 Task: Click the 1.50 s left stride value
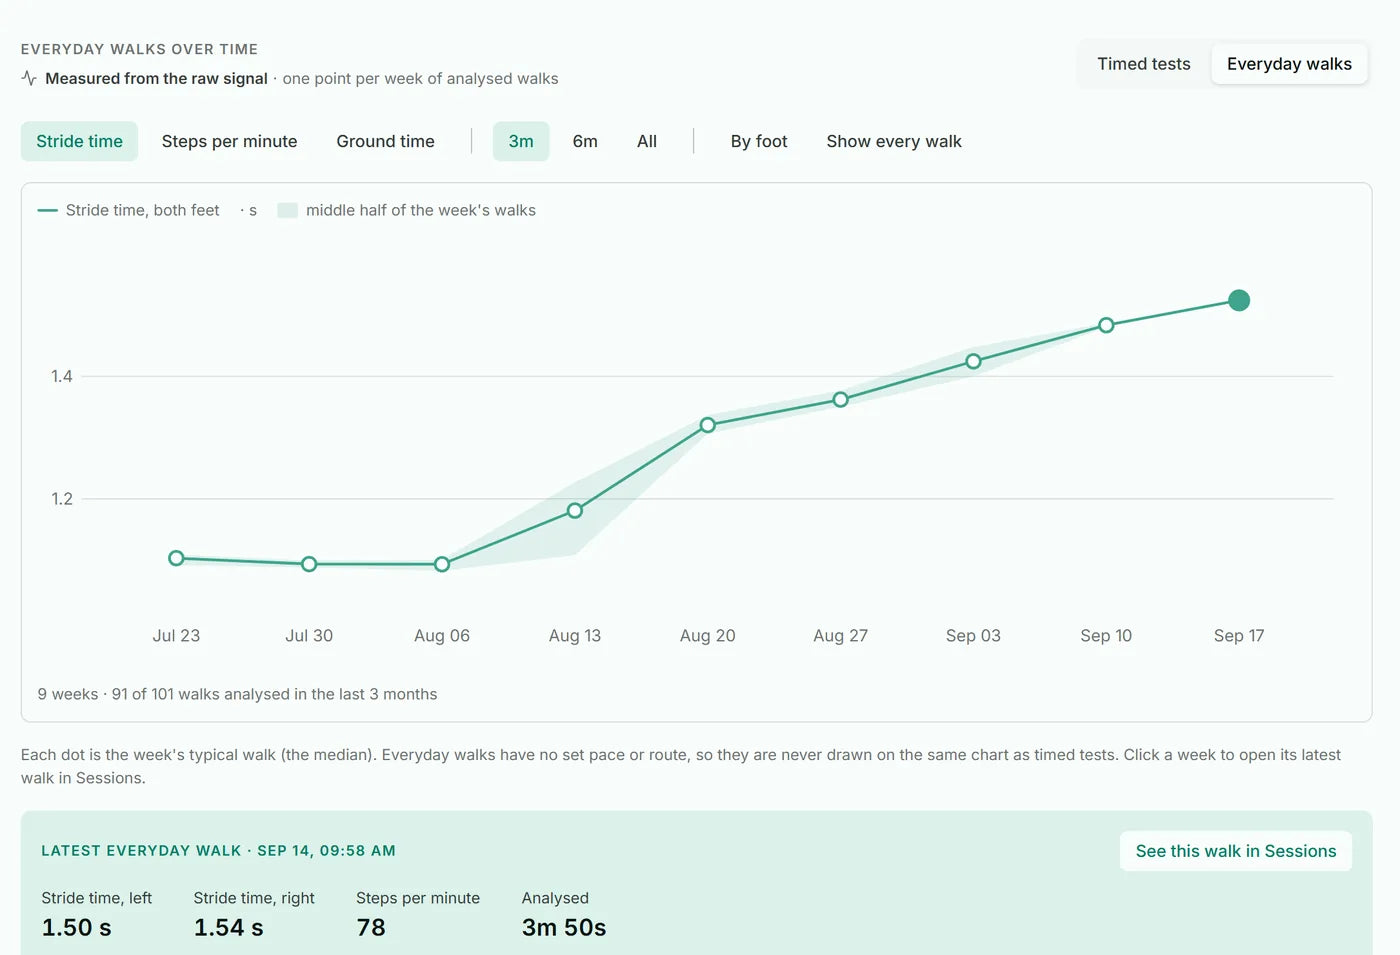pos(76,928)
